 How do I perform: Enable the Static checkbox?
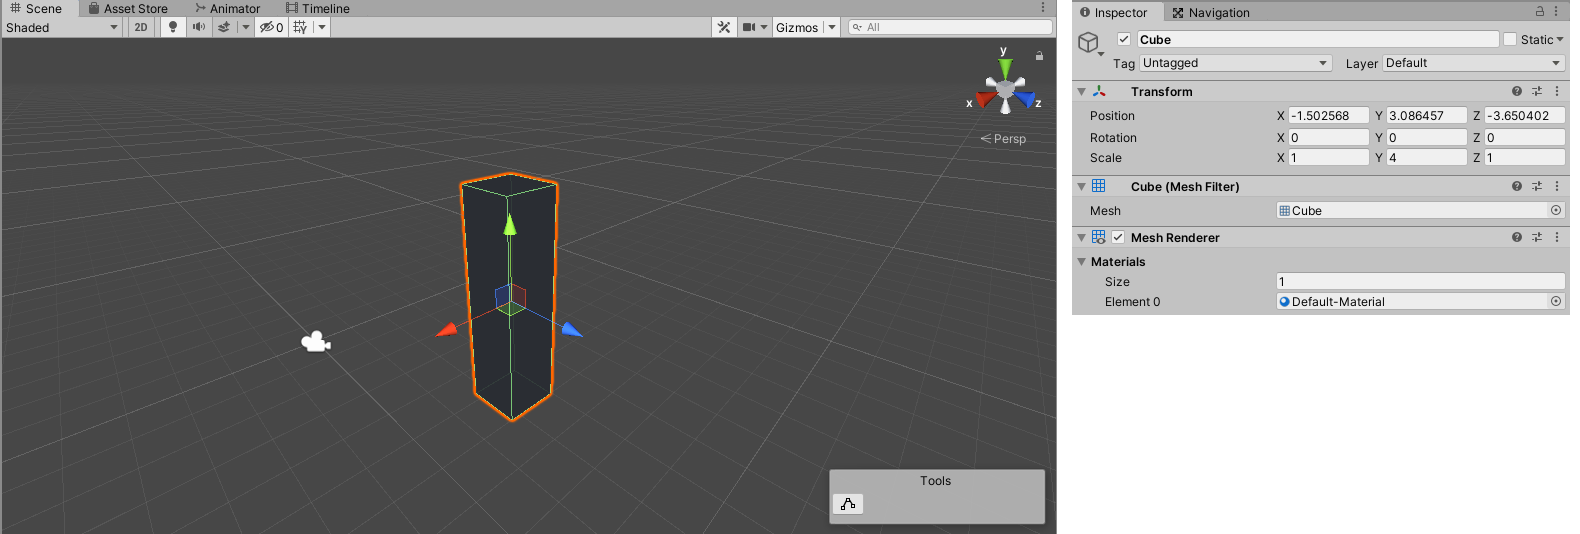coord(1510,39)
